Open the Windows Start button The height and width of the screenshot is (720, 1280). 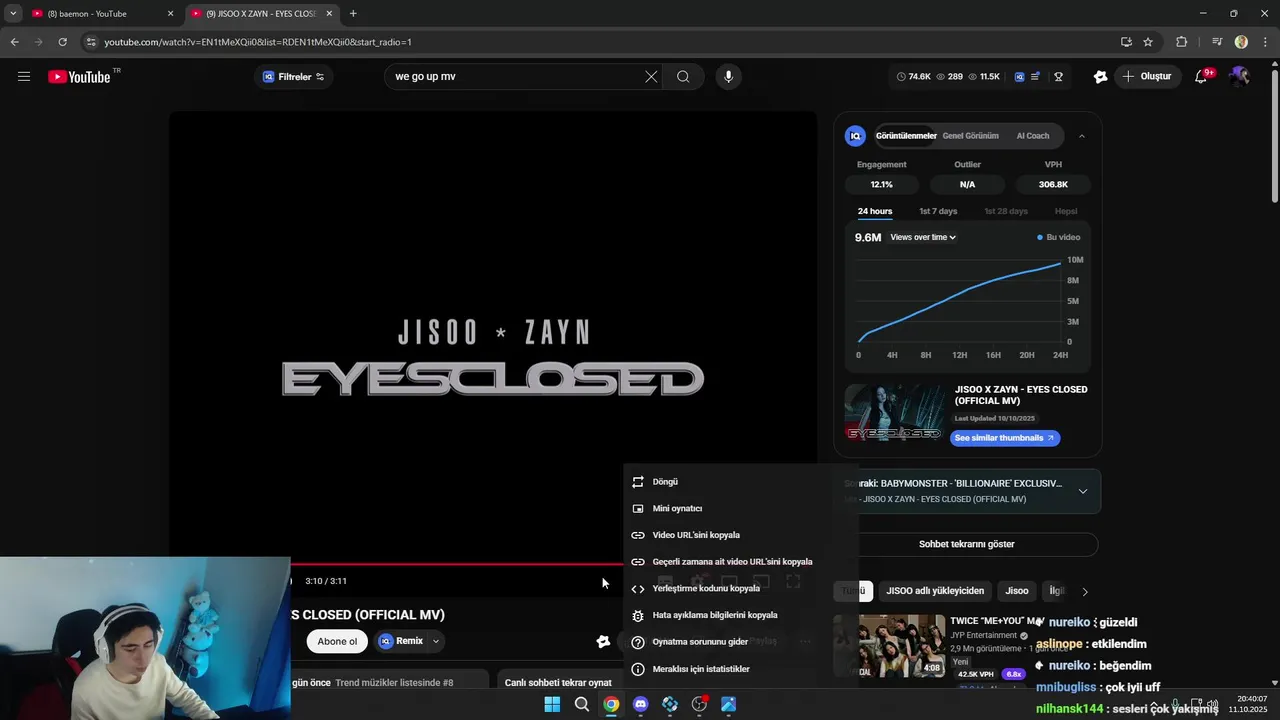point(552,704)
